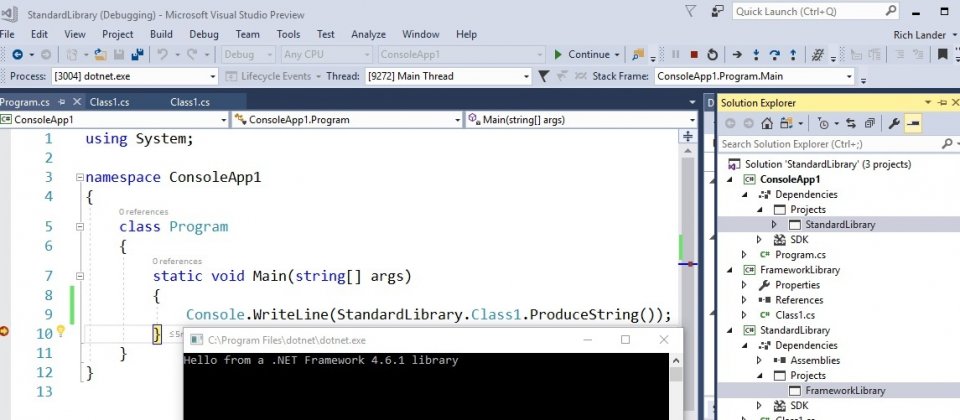Click the Navigate Backward arrow icon
This screenshot has width=960, height=420.
pos(17,54)
